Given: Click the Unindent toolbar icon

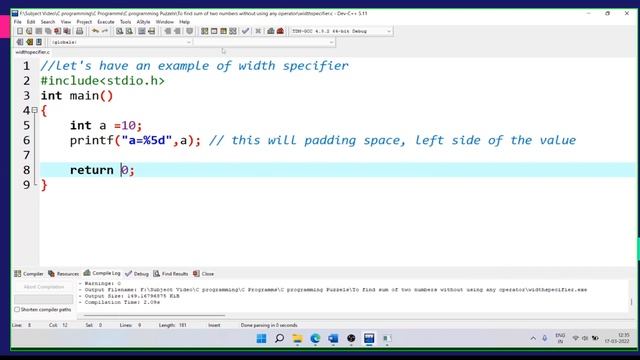Looking at the screenshot, I should [x=177, y=31].
